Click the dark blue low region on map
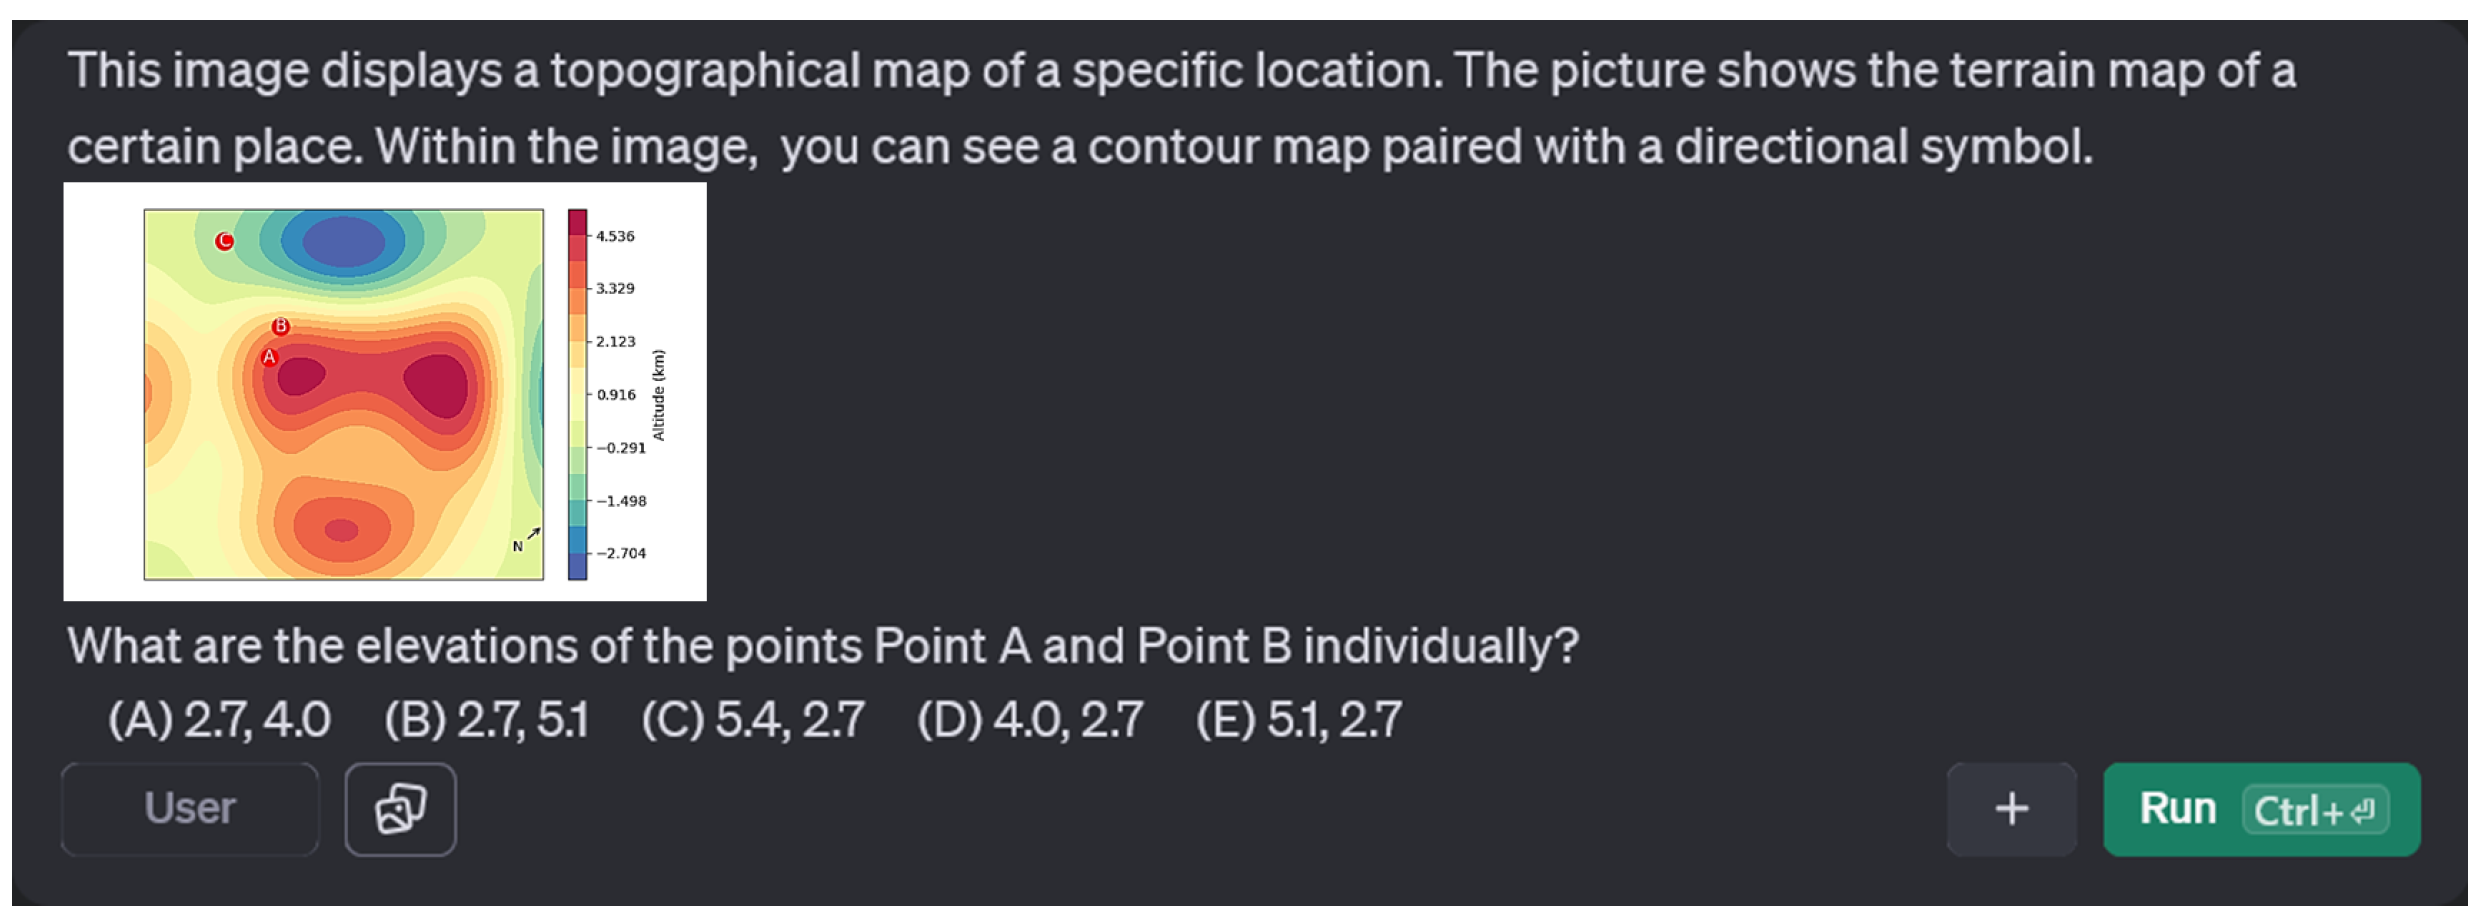The height and width of the screenshot is (924, 2484). click(x=344, y=243)
